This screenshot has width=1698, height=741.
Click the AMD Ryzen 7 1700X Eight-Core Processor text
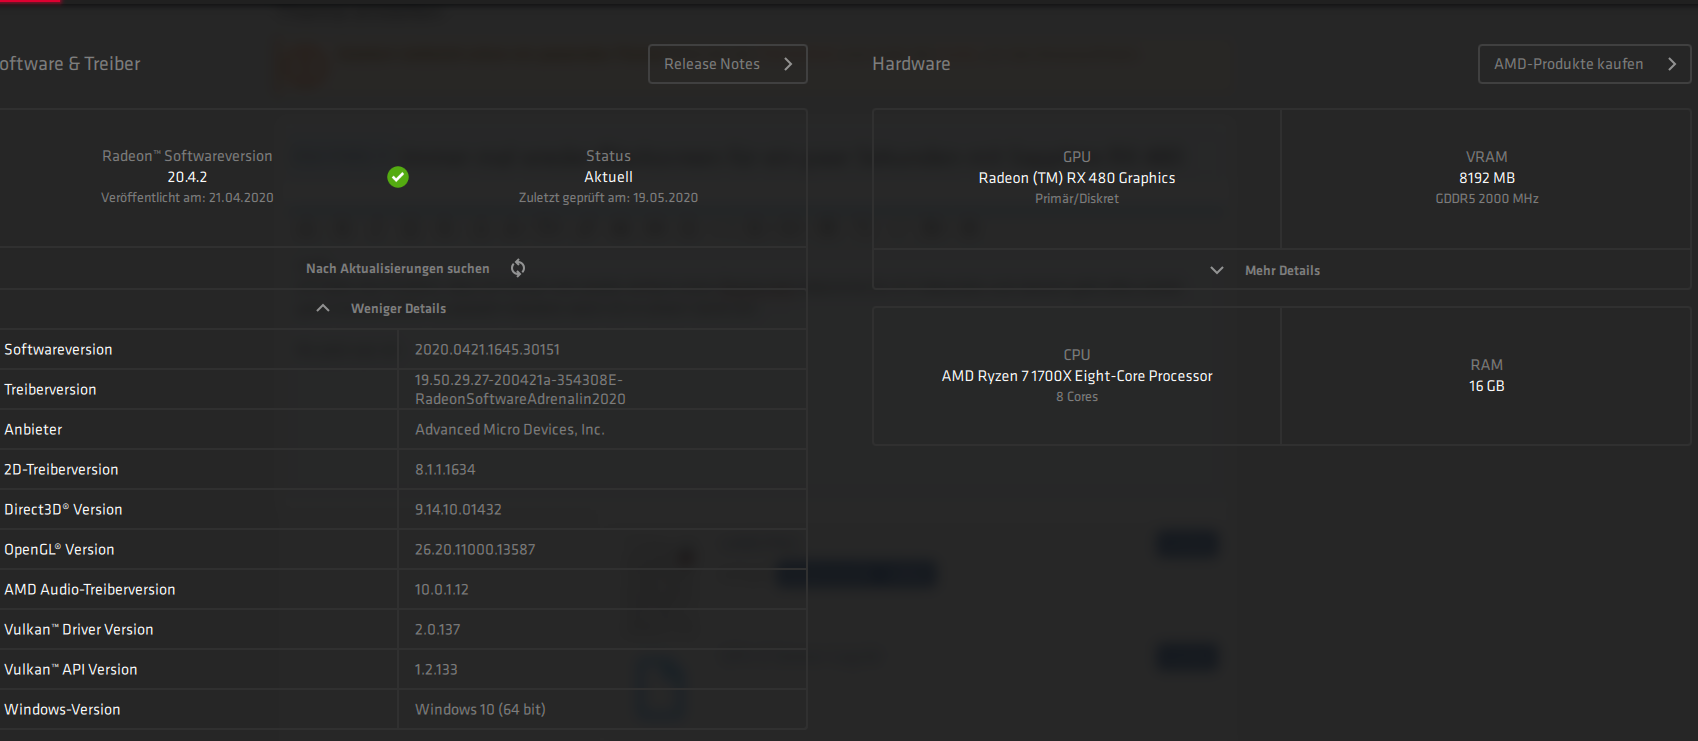(1077, 376)
